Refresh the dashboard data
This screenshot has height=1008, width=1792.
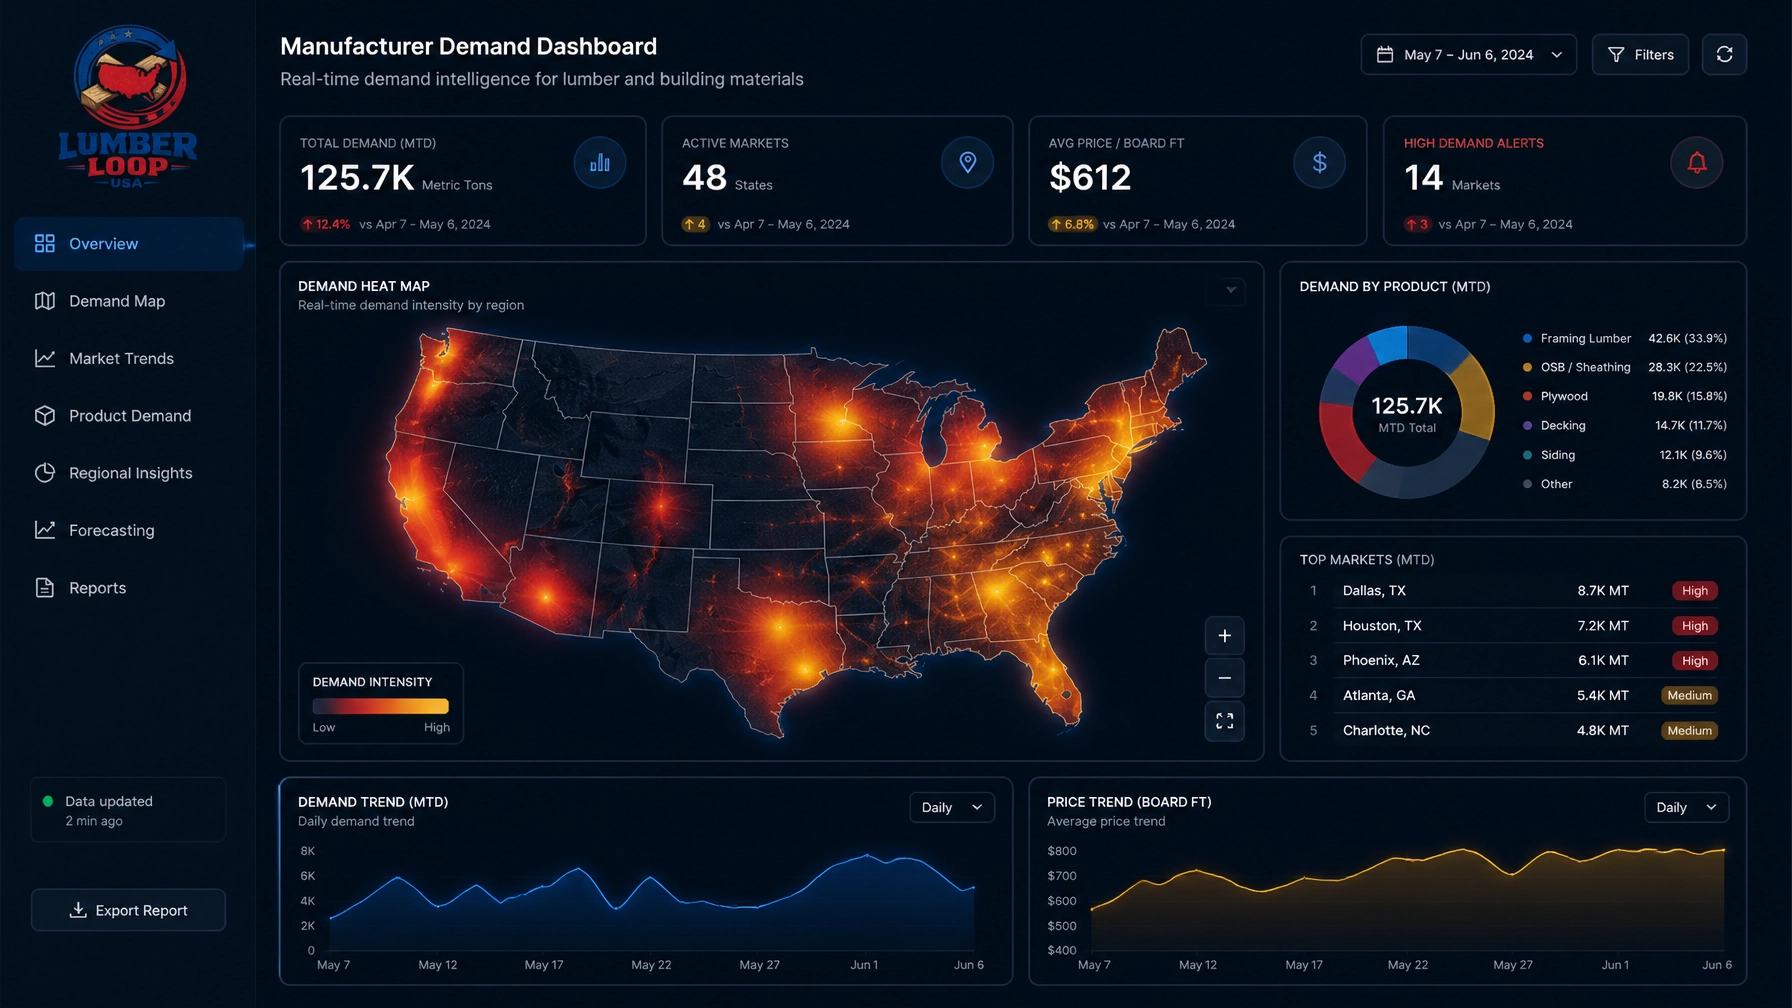pos(1725,55)
